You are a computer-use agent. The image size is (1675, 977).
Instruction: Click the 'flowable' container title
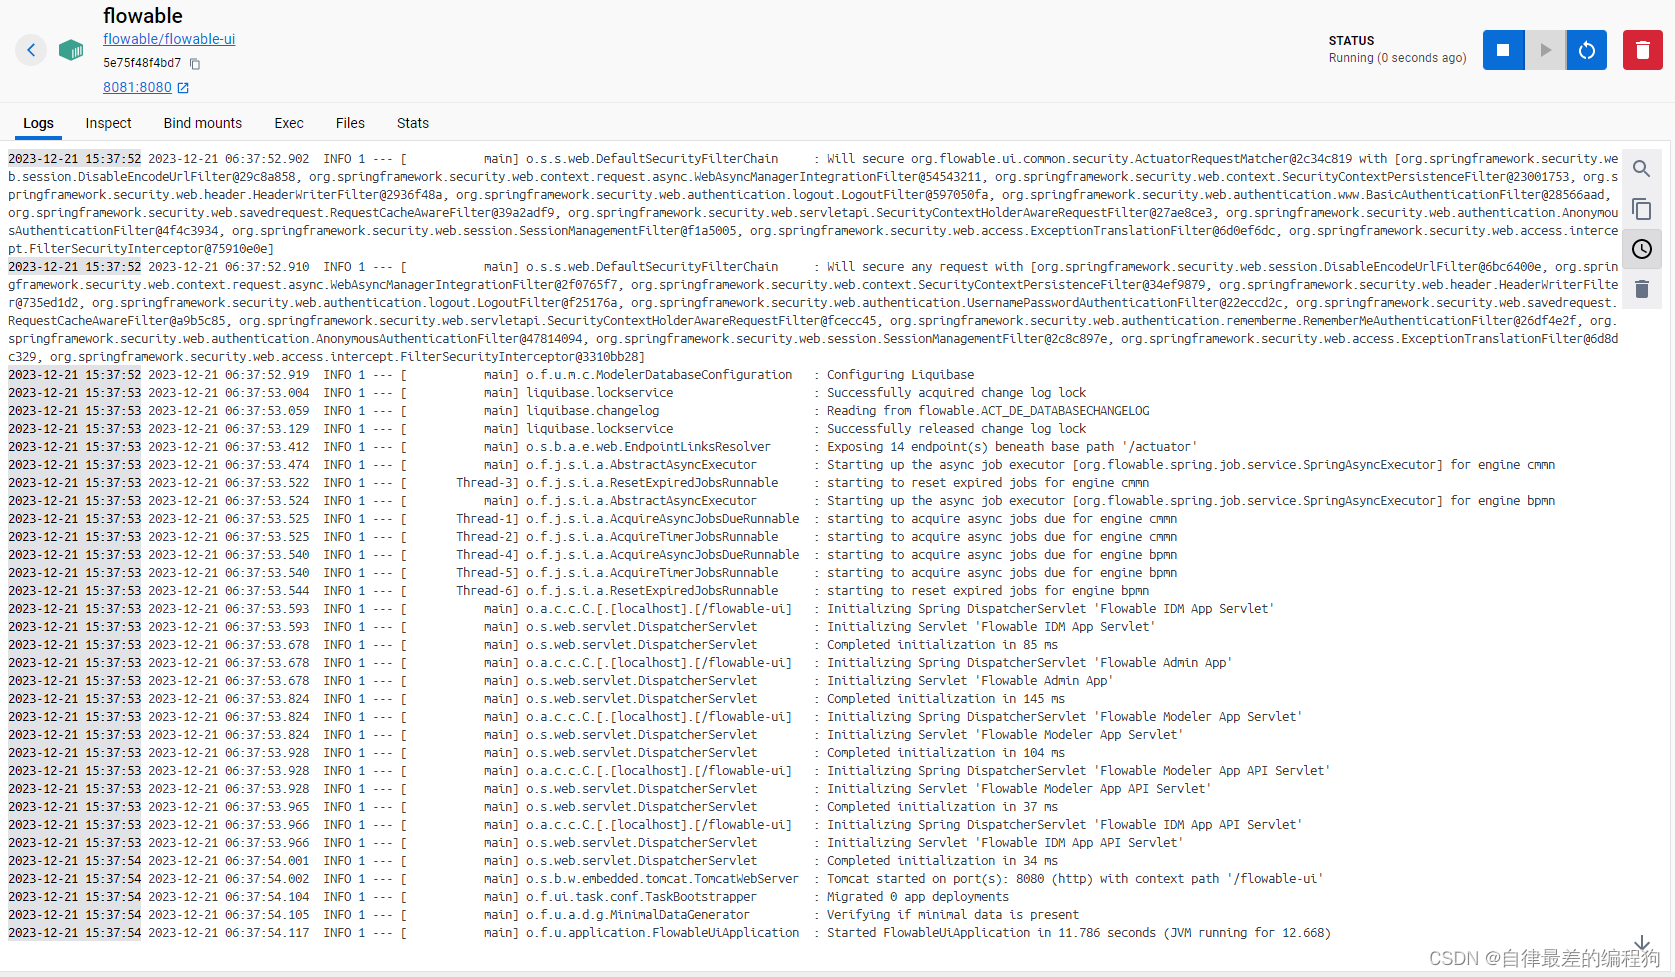(143, 16)
